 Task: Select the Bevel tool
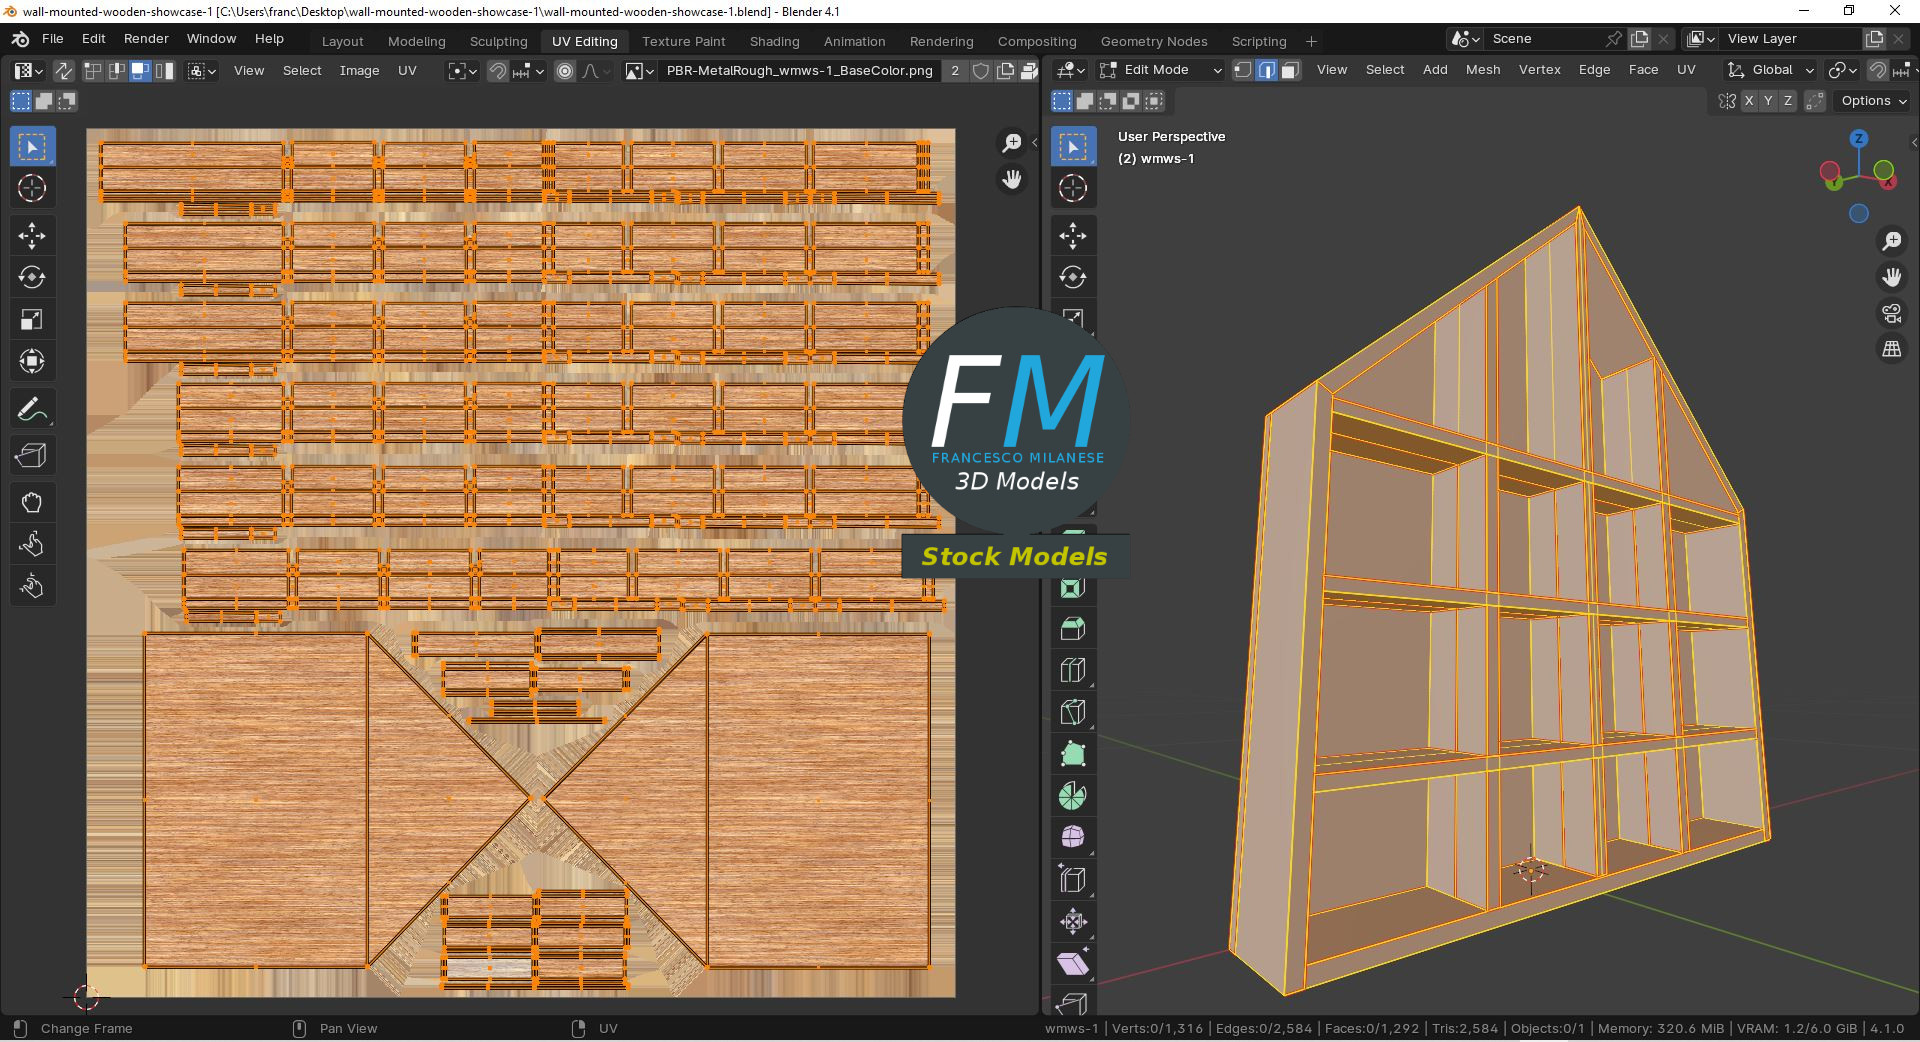[1073, 629]
